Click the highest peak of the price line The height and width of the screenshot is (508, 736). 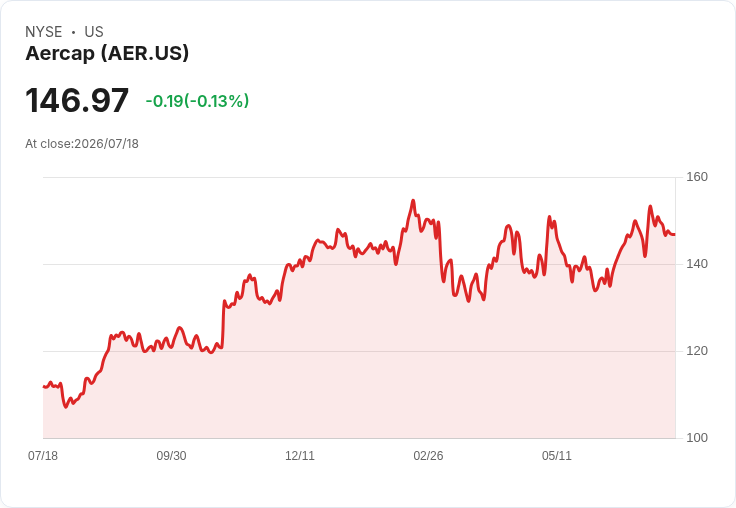(x=414, y=201)
